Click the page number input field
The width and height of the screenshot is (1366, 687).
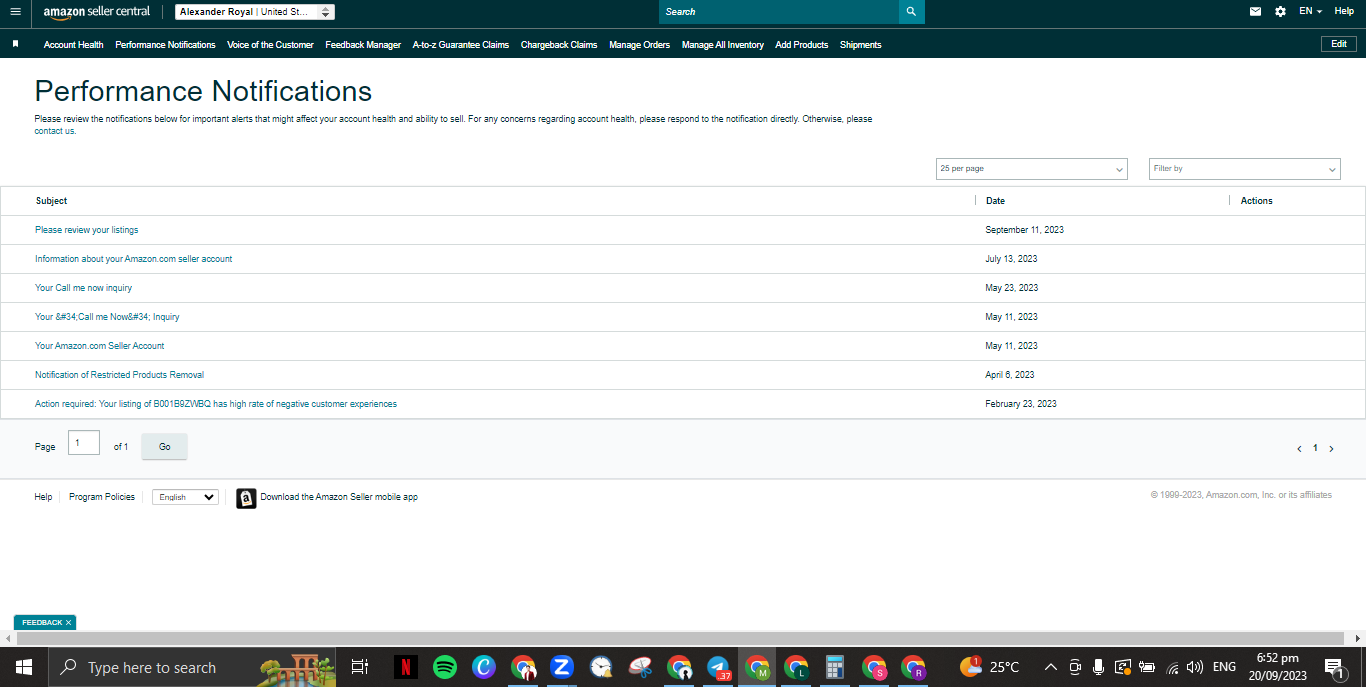(x=84, y=443)
